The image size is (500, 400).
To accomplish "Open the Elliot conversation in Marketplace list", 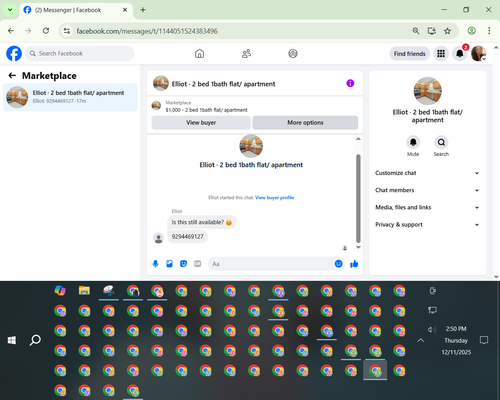I will (x=70, y=97).
